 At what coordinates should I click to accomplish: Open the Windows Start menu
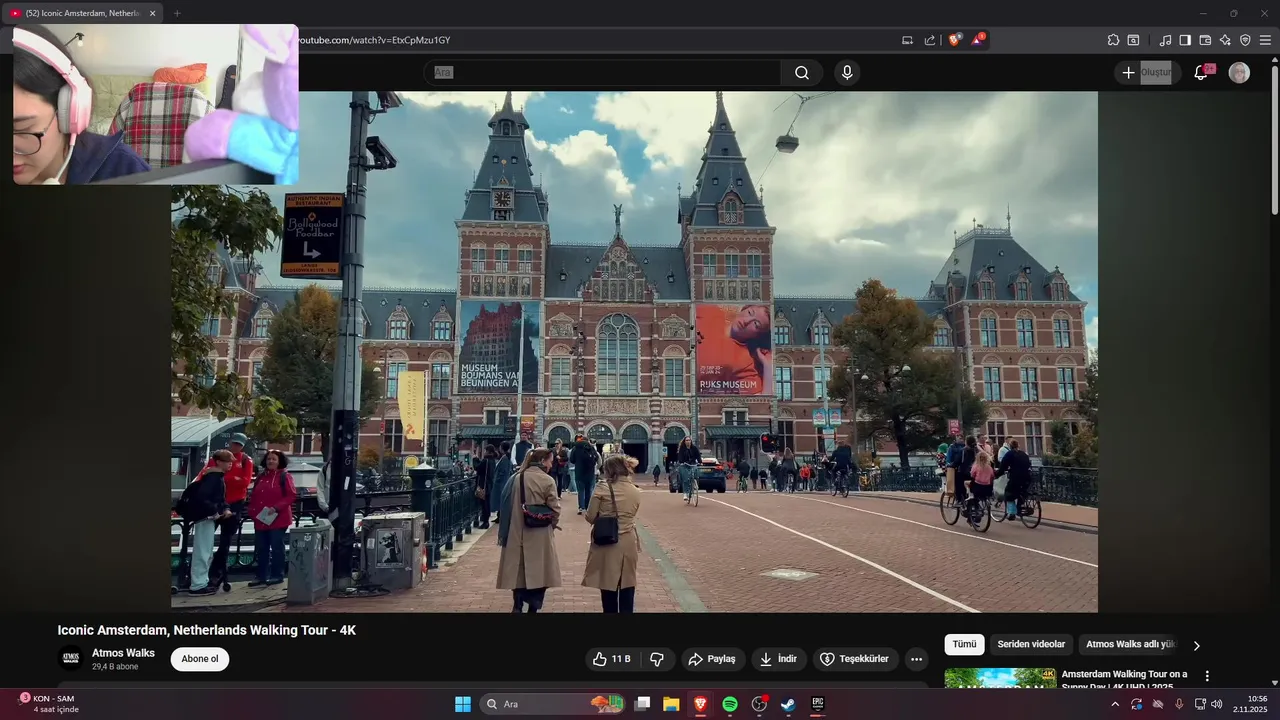463,704
